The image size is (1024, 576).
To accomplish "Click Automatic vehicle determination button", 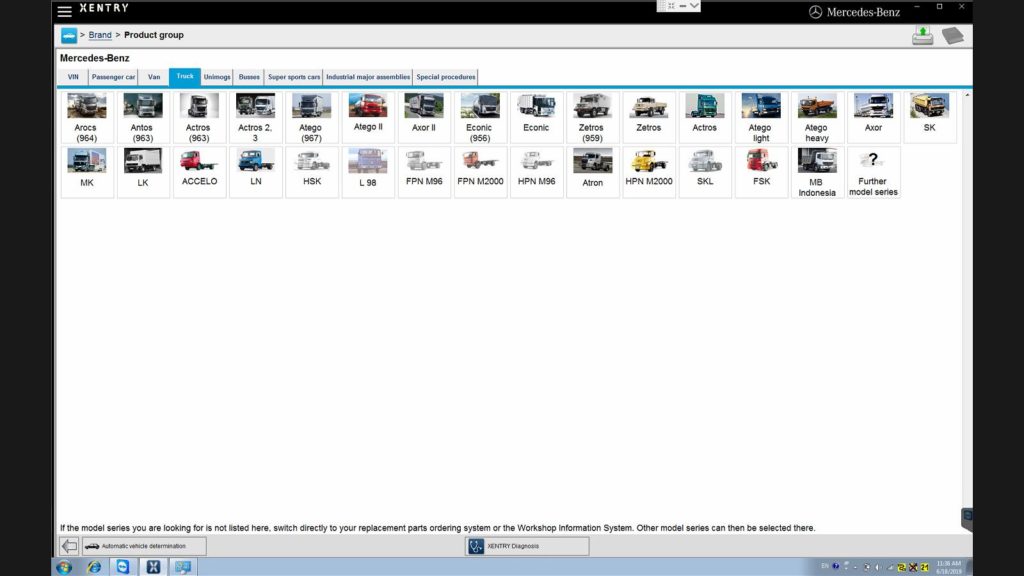I will (x=144, y=546).
